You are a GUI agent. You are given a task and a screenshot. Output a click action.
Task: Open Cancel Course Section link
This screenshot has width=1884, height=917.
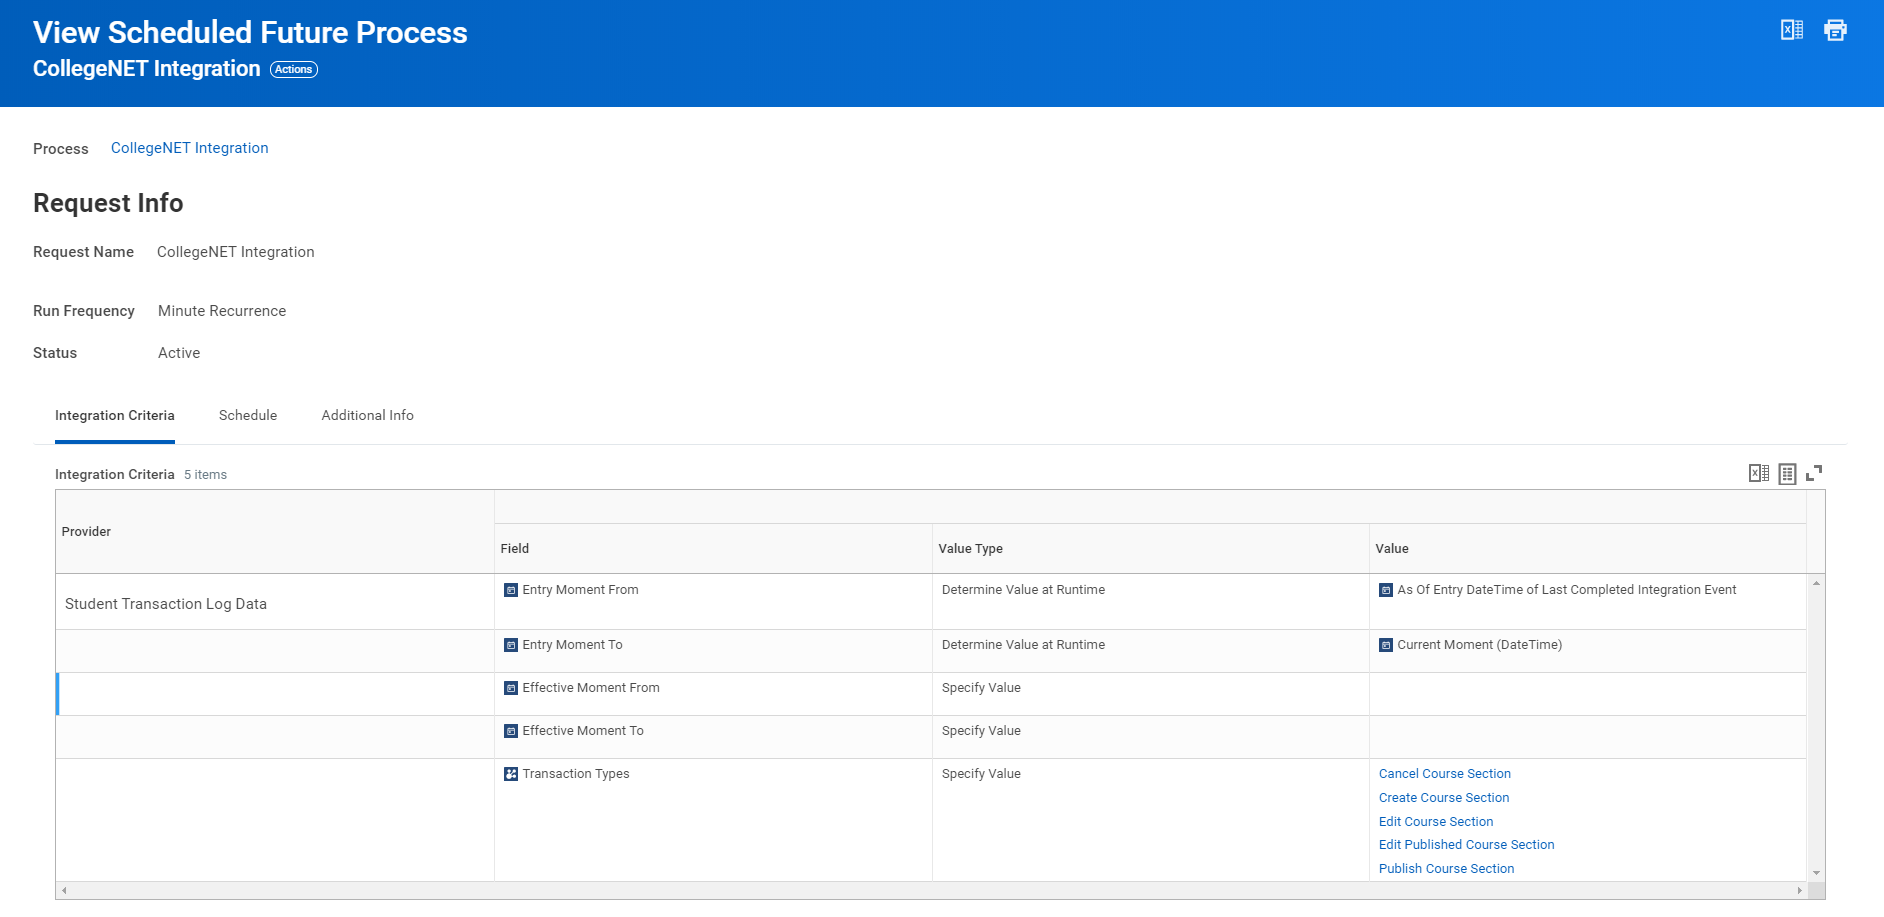pyautogui.click(x=1445, y=774)
